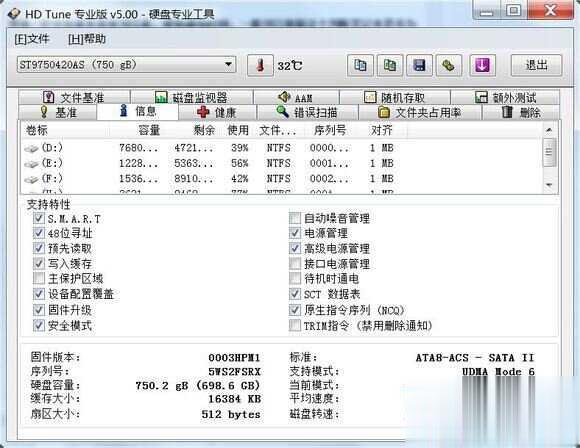Toggle the 自动噪音管理 checkbox

click(x=294, y=218)
